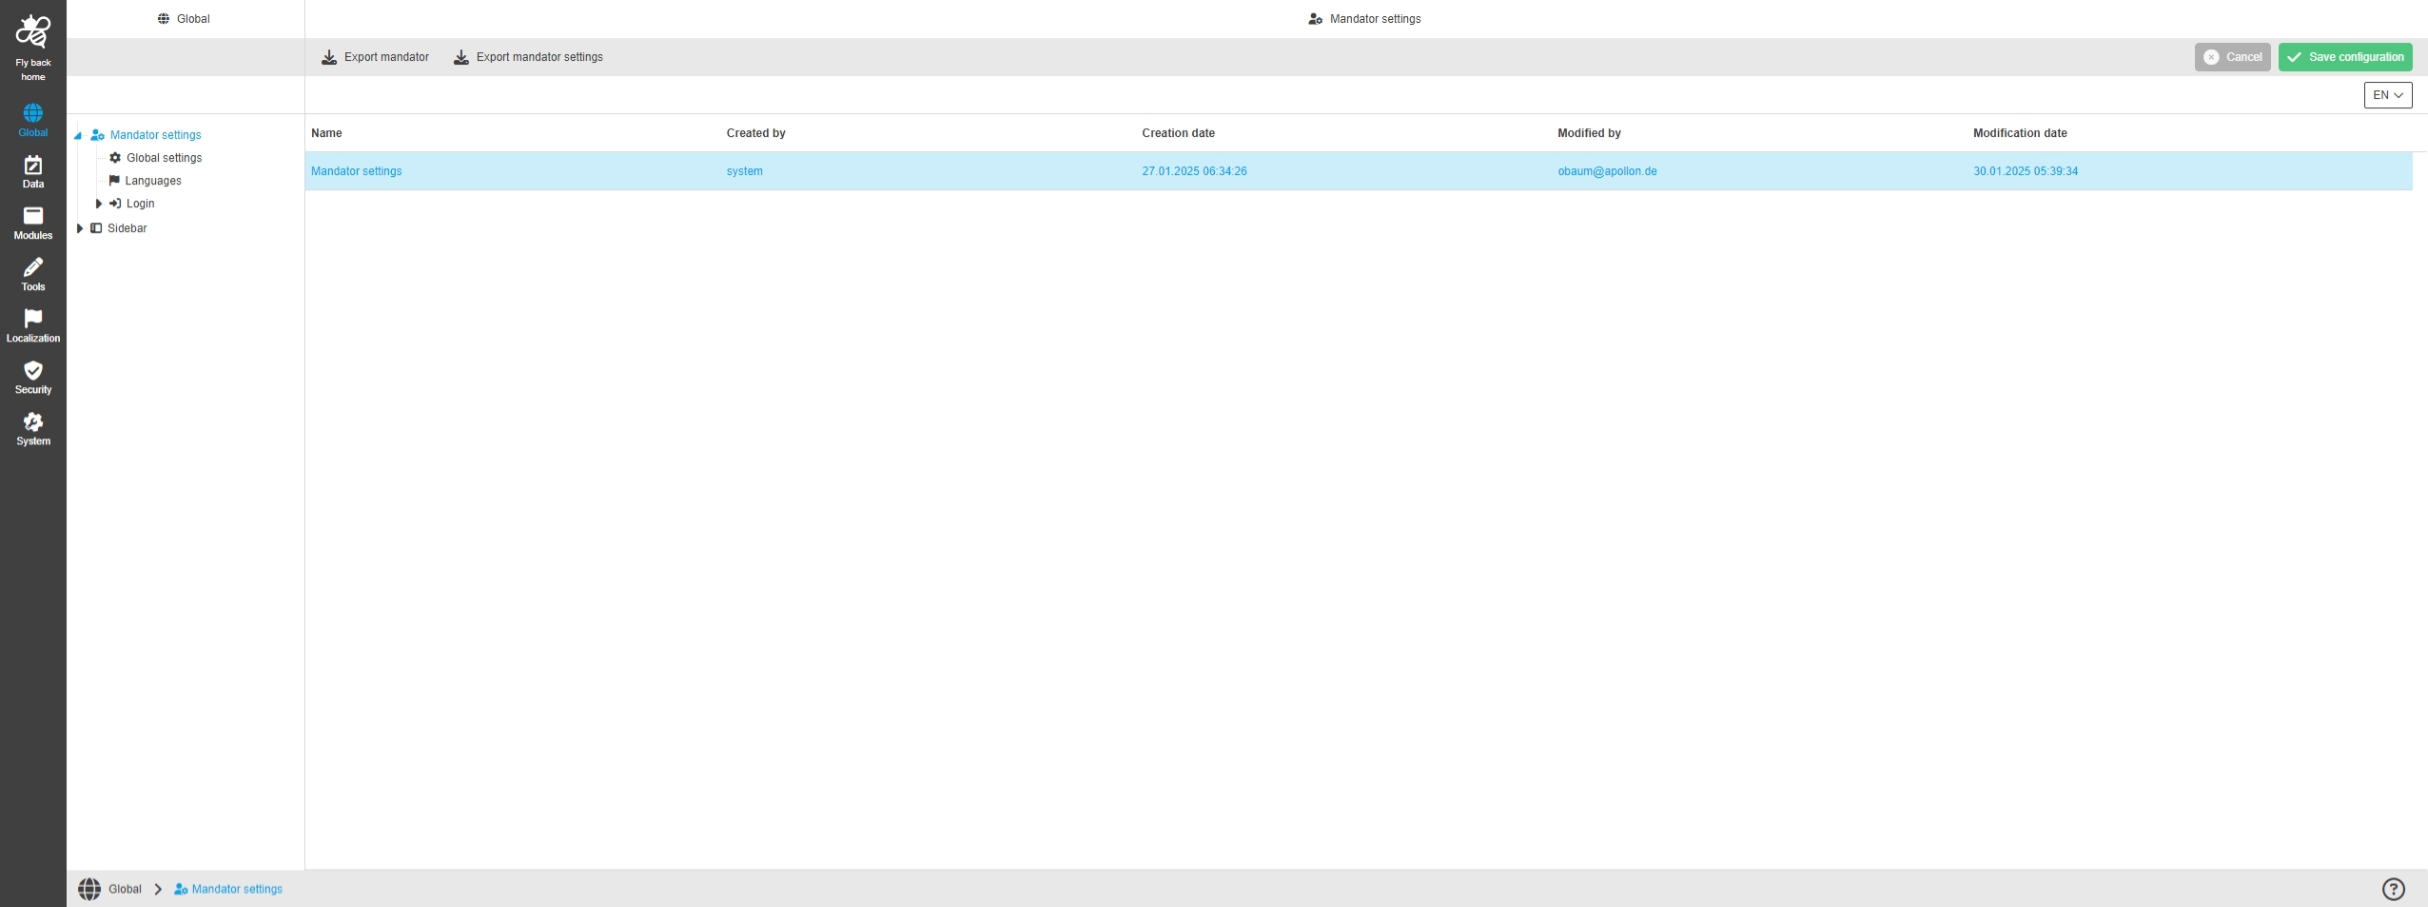The image size is (2428, 907).
Task: Click the Fly back home bee logo
Action: pos(33,32)
